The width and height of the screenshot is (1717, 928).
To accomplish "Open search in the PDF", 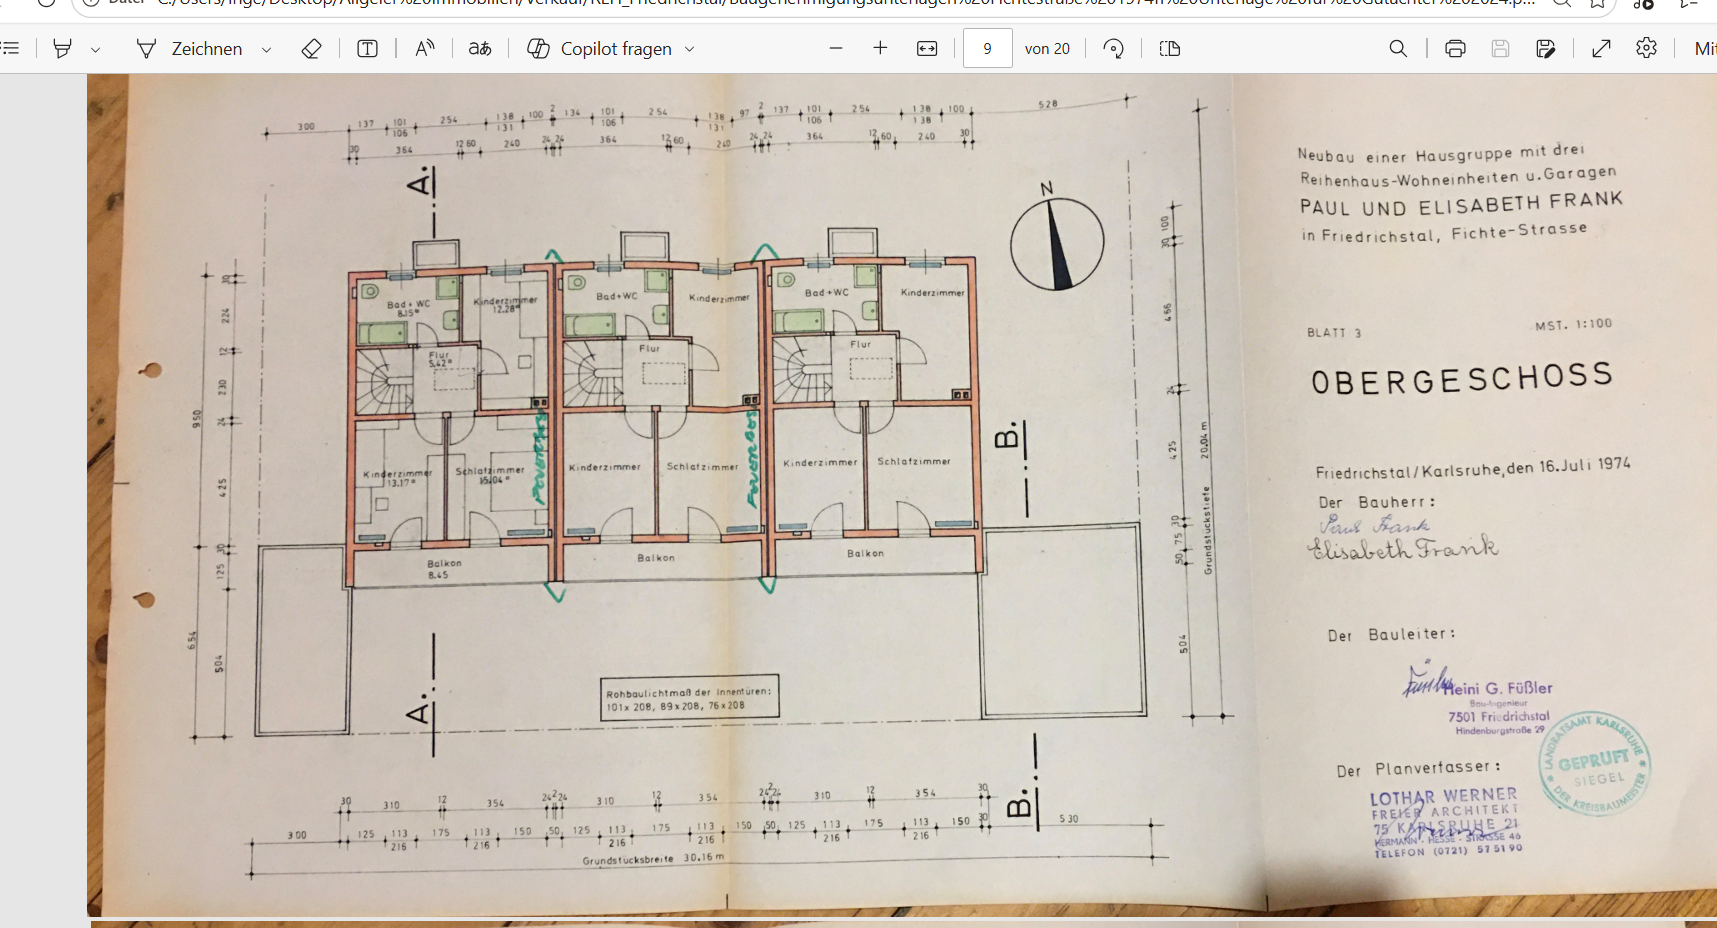I will [1398, 48].
